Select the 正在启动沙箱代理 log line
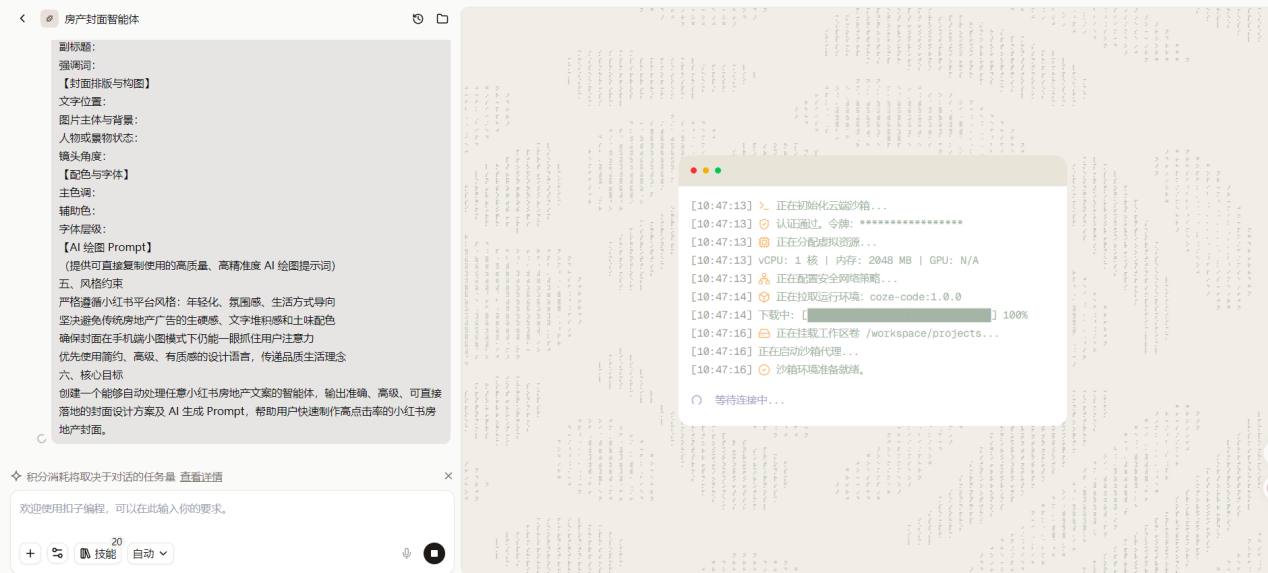Screen dimensions: 1268x573 (775, 351)
